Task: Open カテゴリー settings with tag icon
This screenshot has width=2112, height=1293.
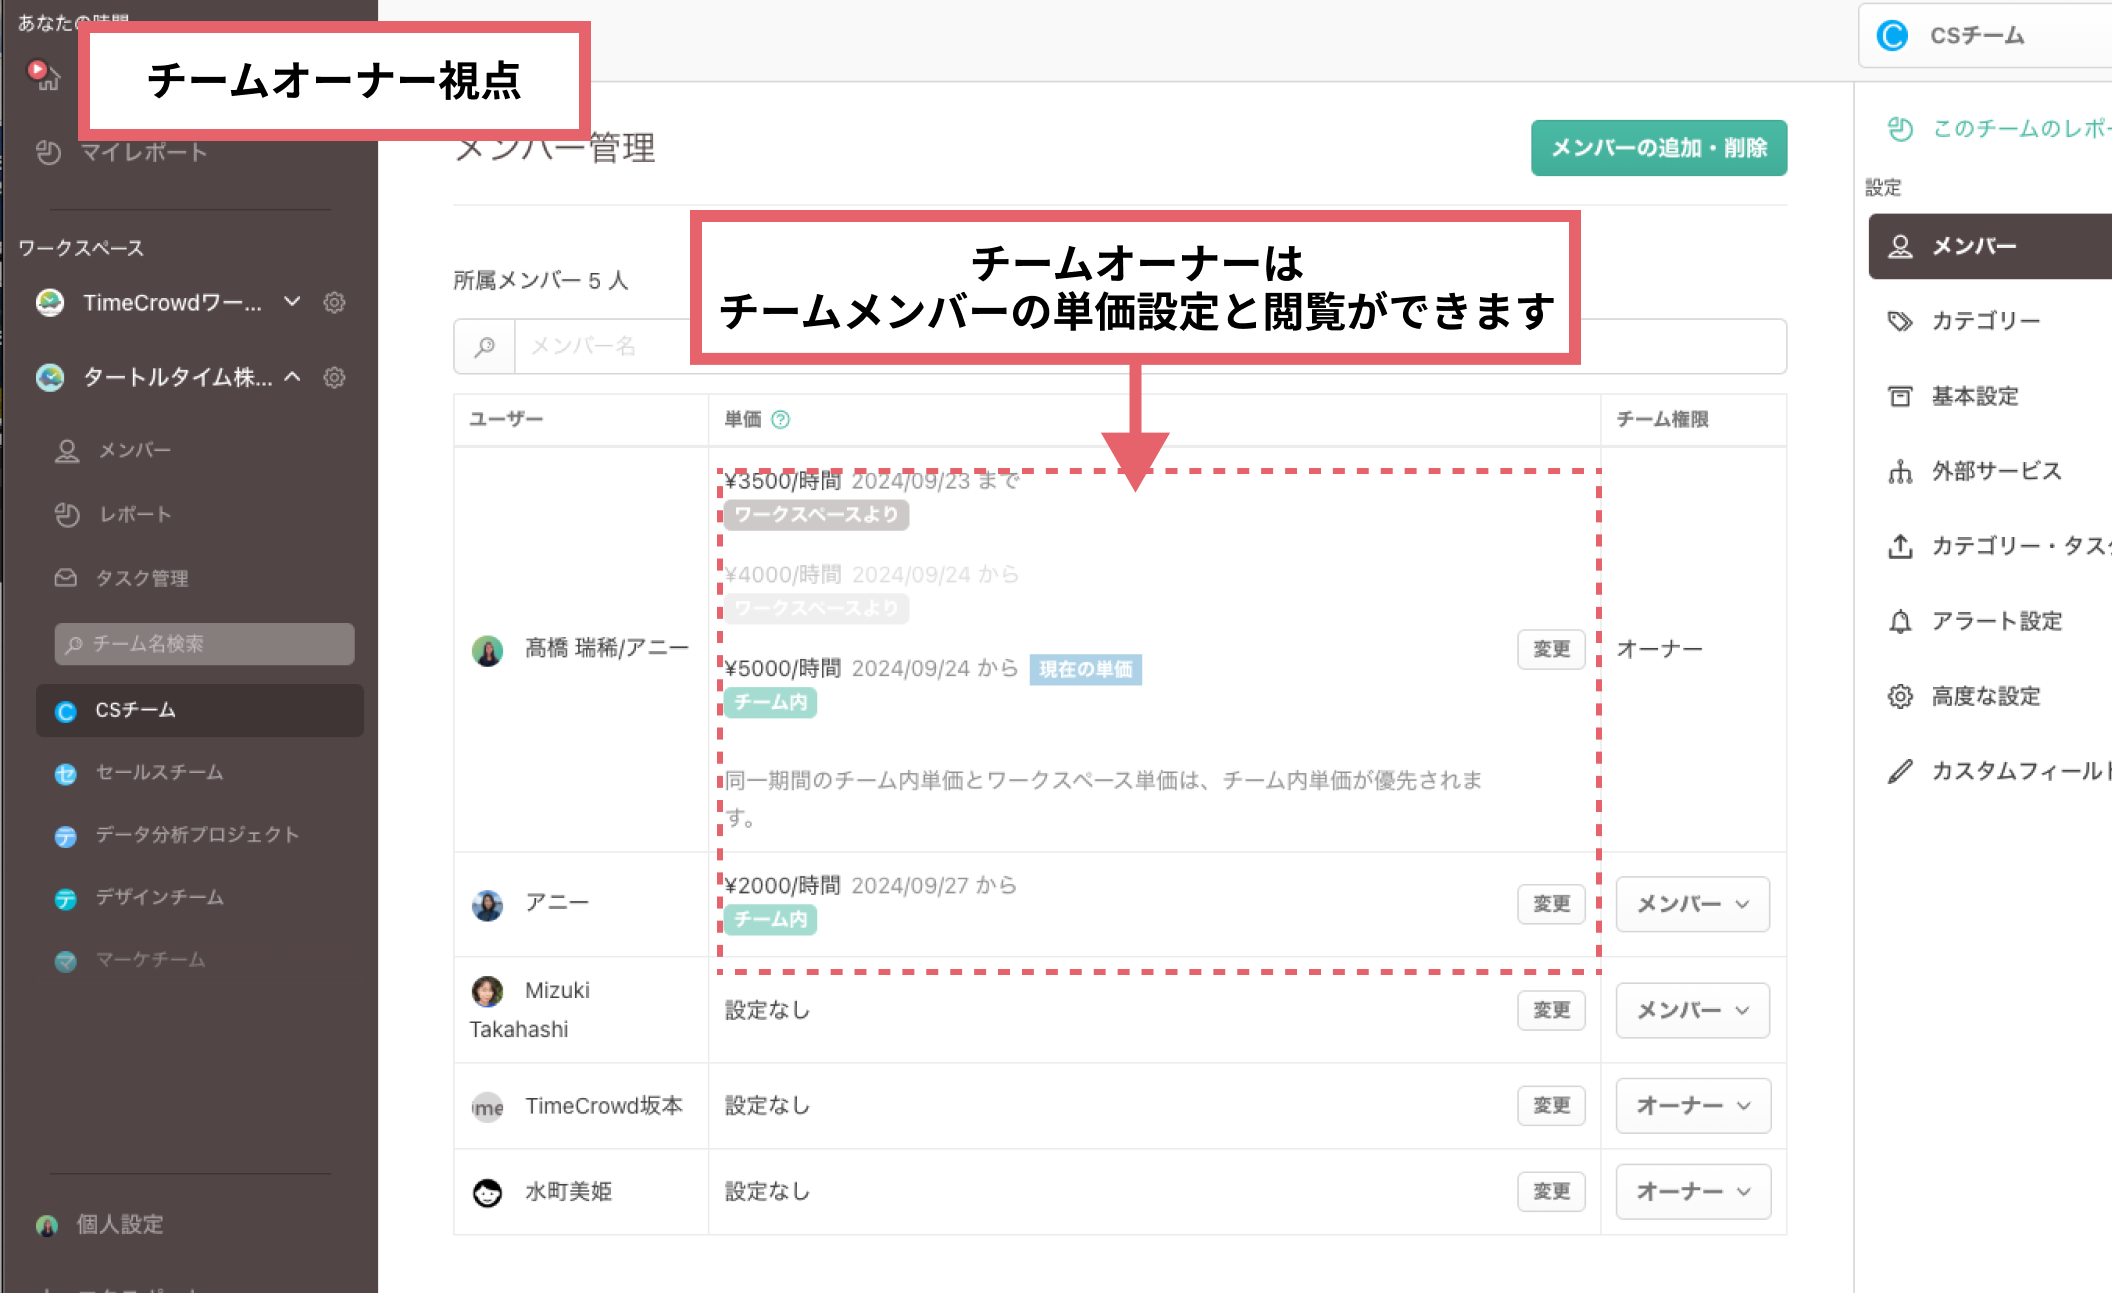Action: tap(1984, 321)
